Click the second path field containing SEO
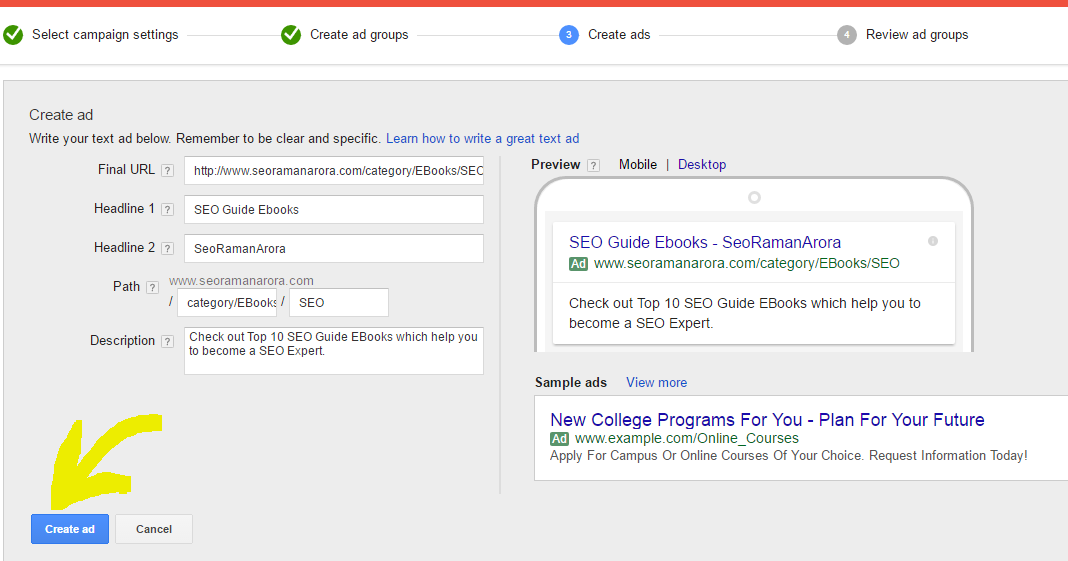This screenshot has height=561, width=1068. [x=339, y=302]
